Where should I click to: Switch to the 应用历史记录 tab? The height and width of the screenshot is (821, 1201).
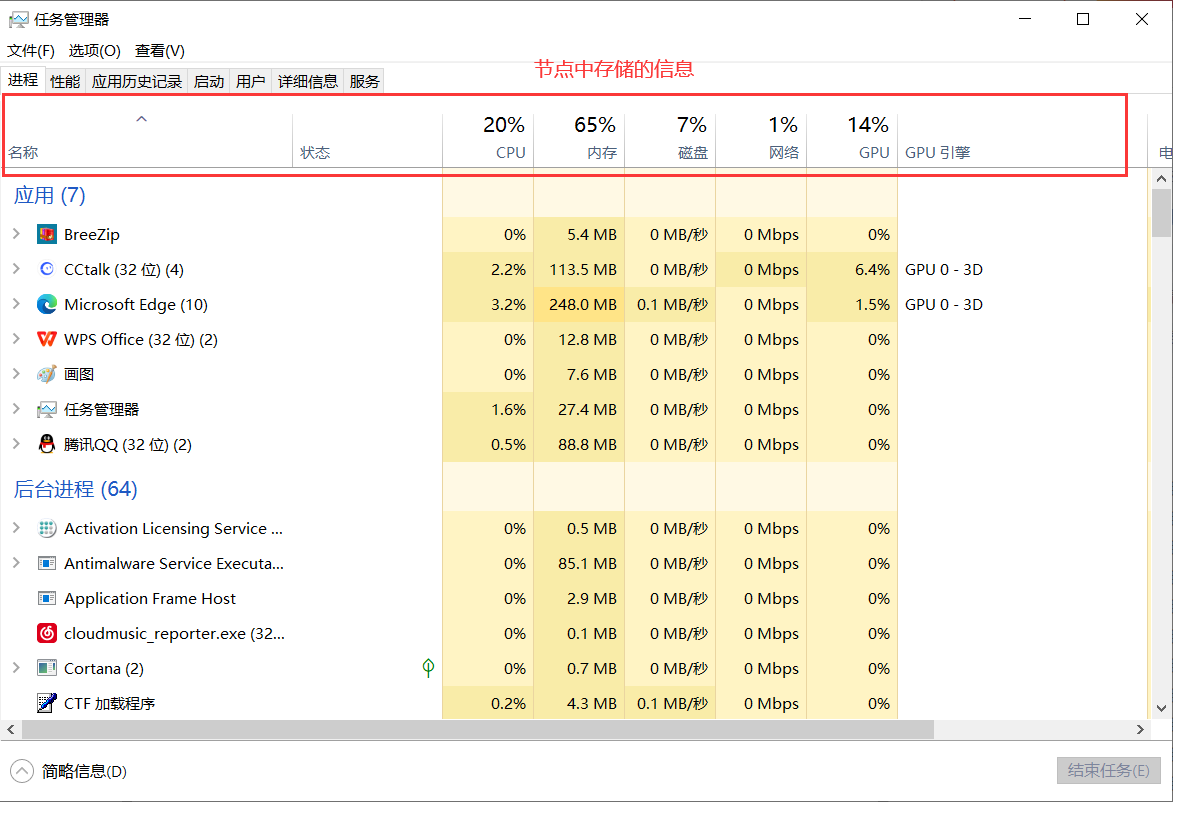pyautogui.click(x=137, y=82)
